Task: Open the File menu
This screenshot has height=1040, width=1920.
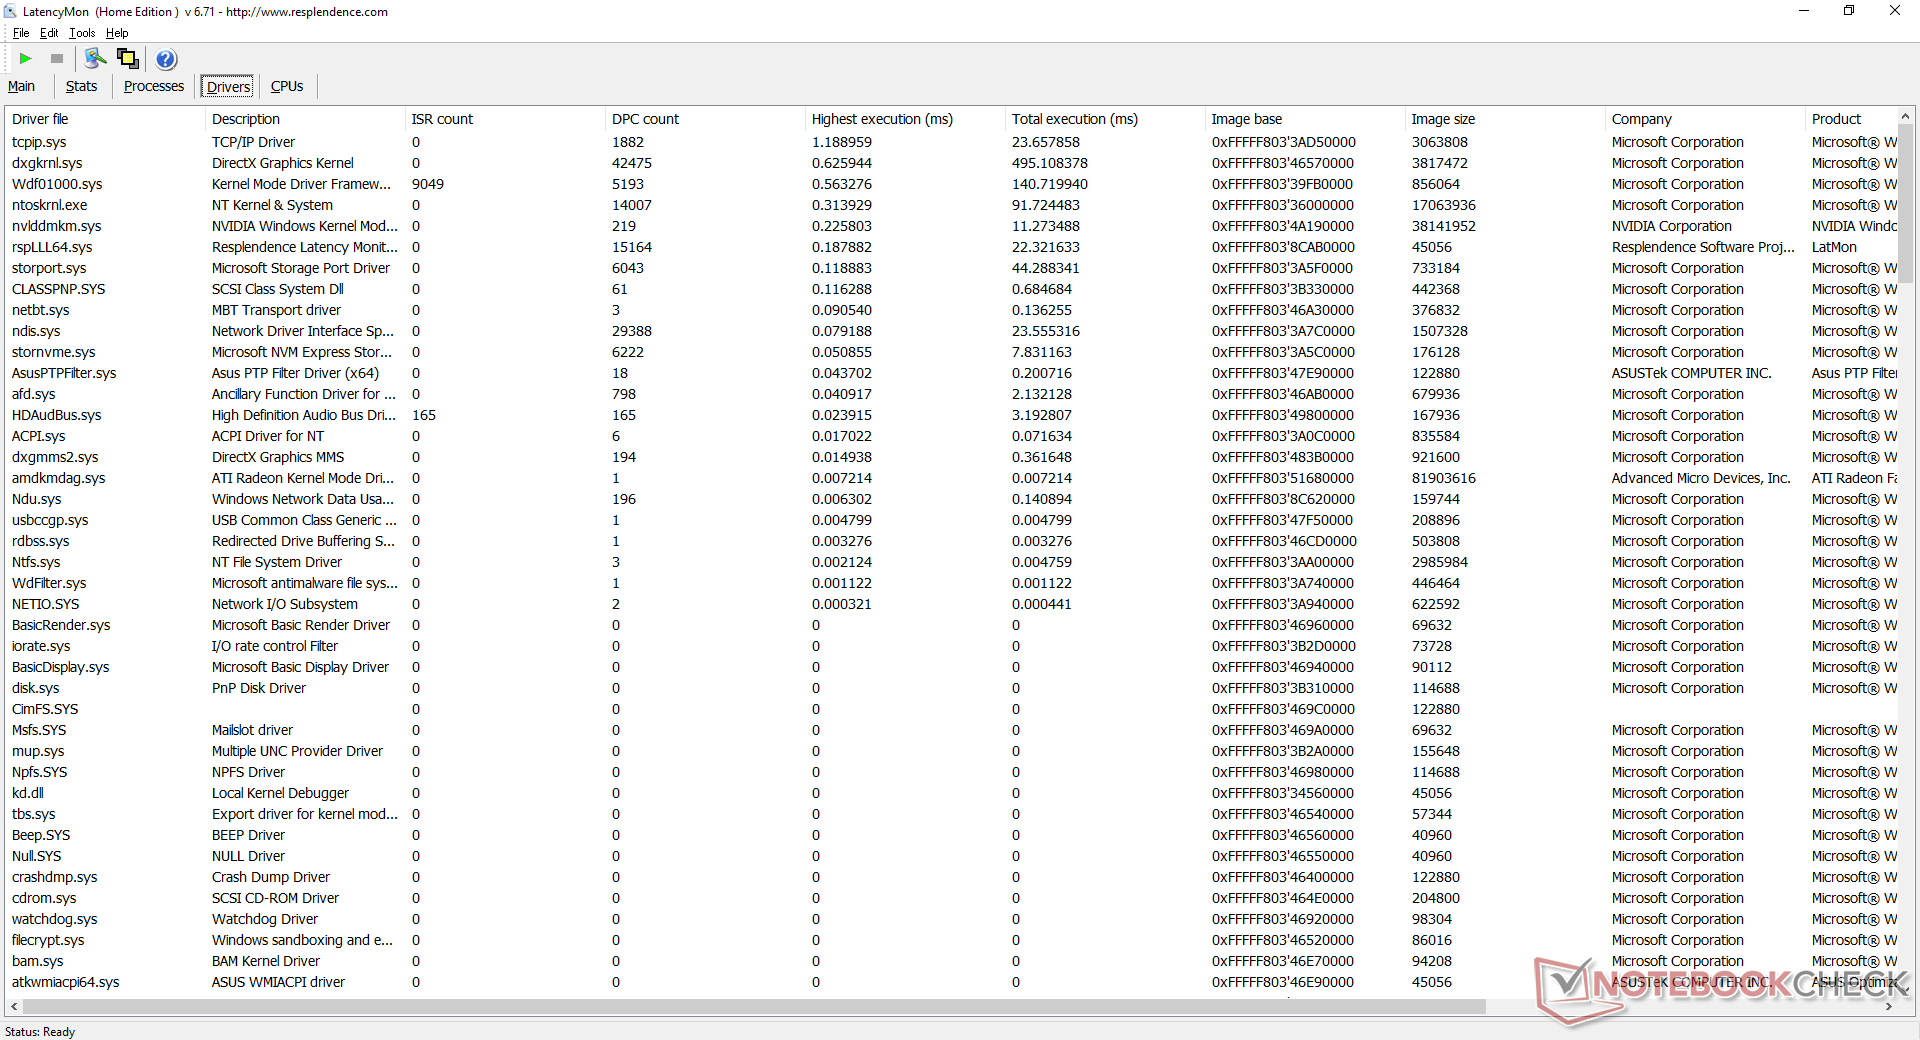Action: pyautogui.click(x=21, y=33)
